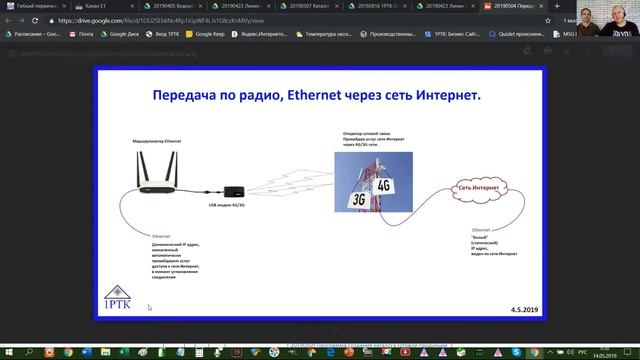The width and height of the screenshot is (640, 360).
Task: Open the Windows notification center
Action: [x=627, y=352]
